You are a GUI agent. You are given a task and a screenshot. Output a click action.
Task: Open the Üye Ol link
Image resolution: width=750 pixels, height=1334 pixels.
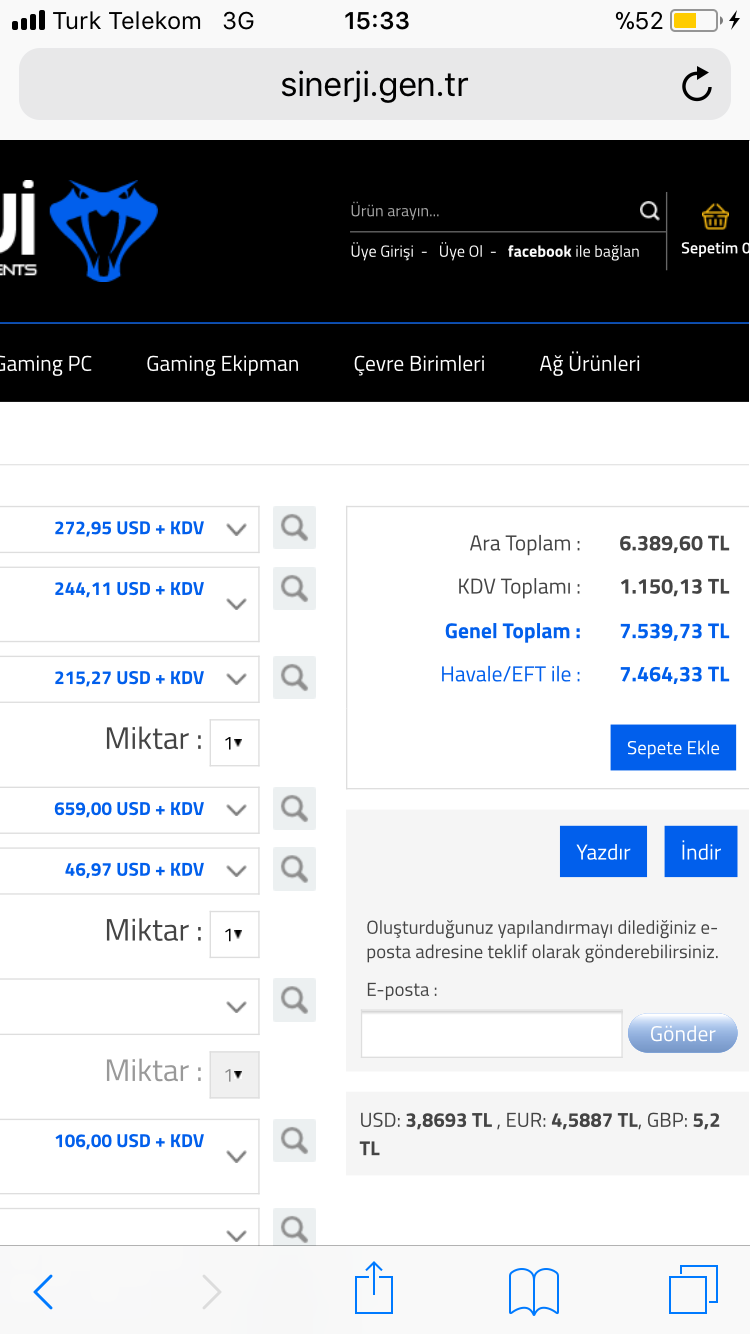click(x=460, y=252)
